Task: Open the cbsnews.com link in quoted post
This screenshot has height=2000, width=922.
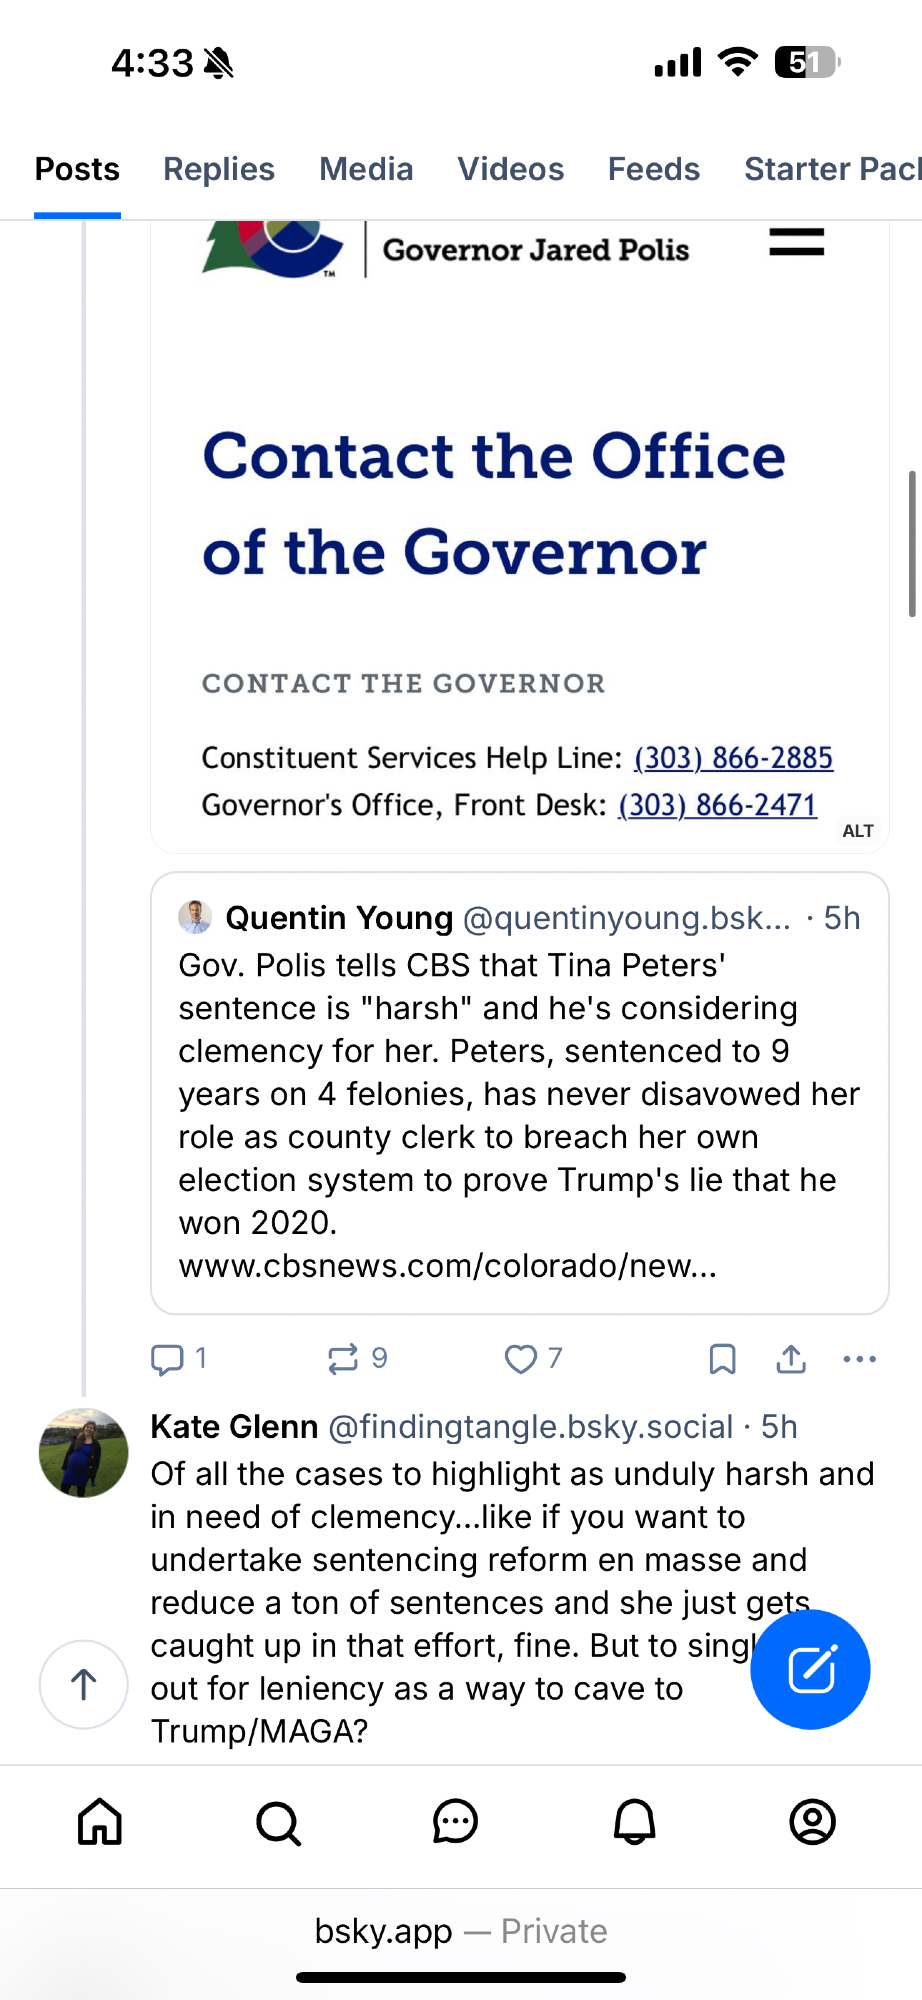Action: point(447,1266)
